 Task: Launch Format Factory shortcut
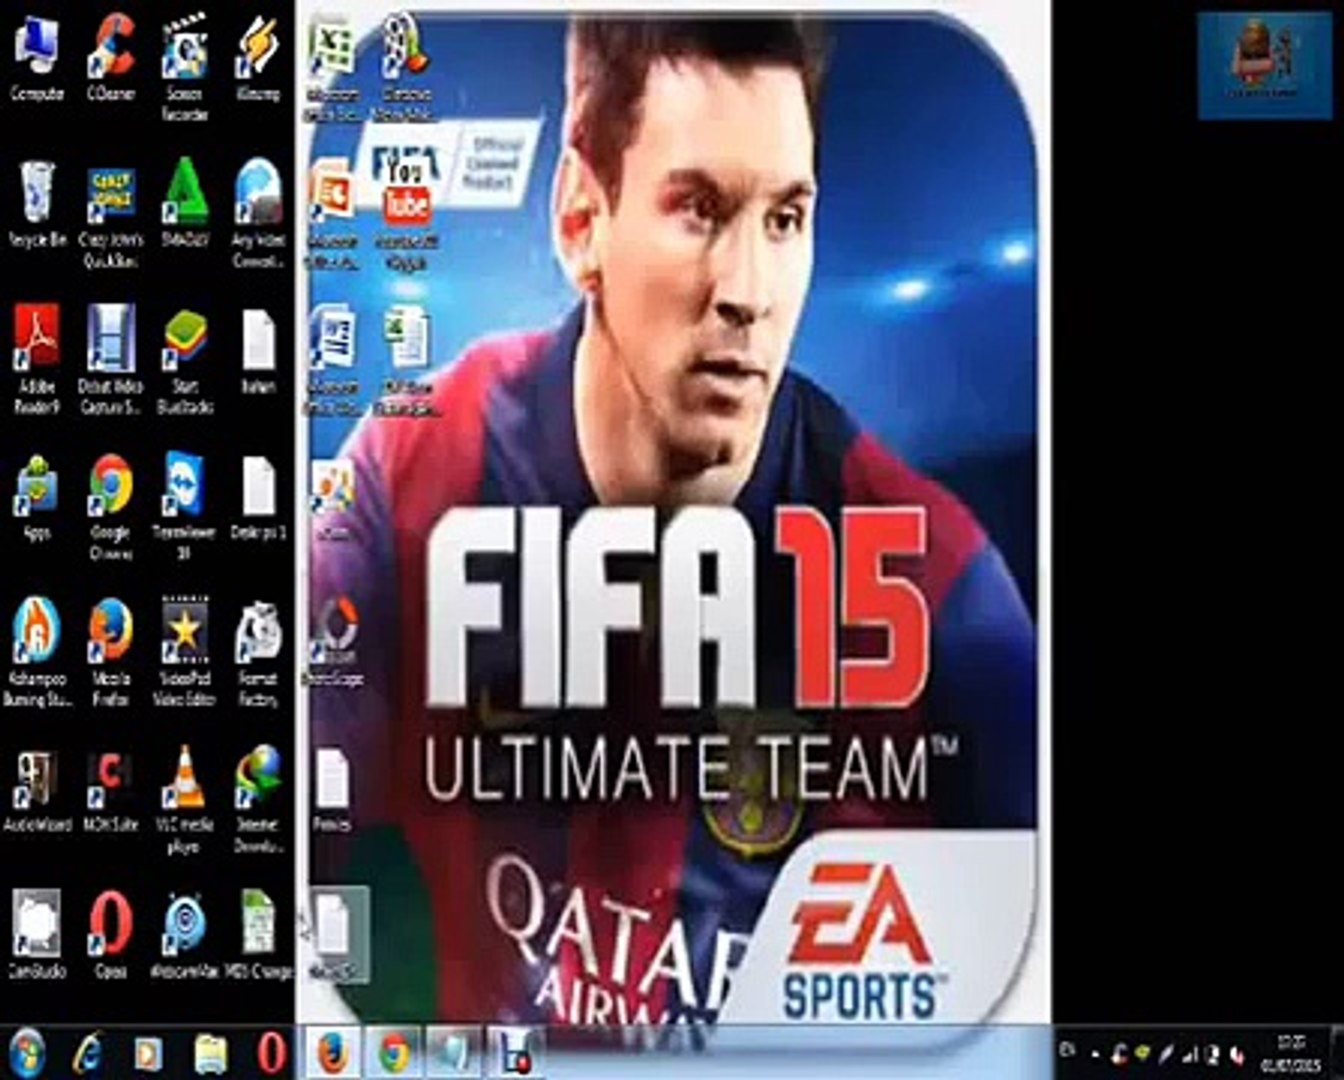pos(258,653)
